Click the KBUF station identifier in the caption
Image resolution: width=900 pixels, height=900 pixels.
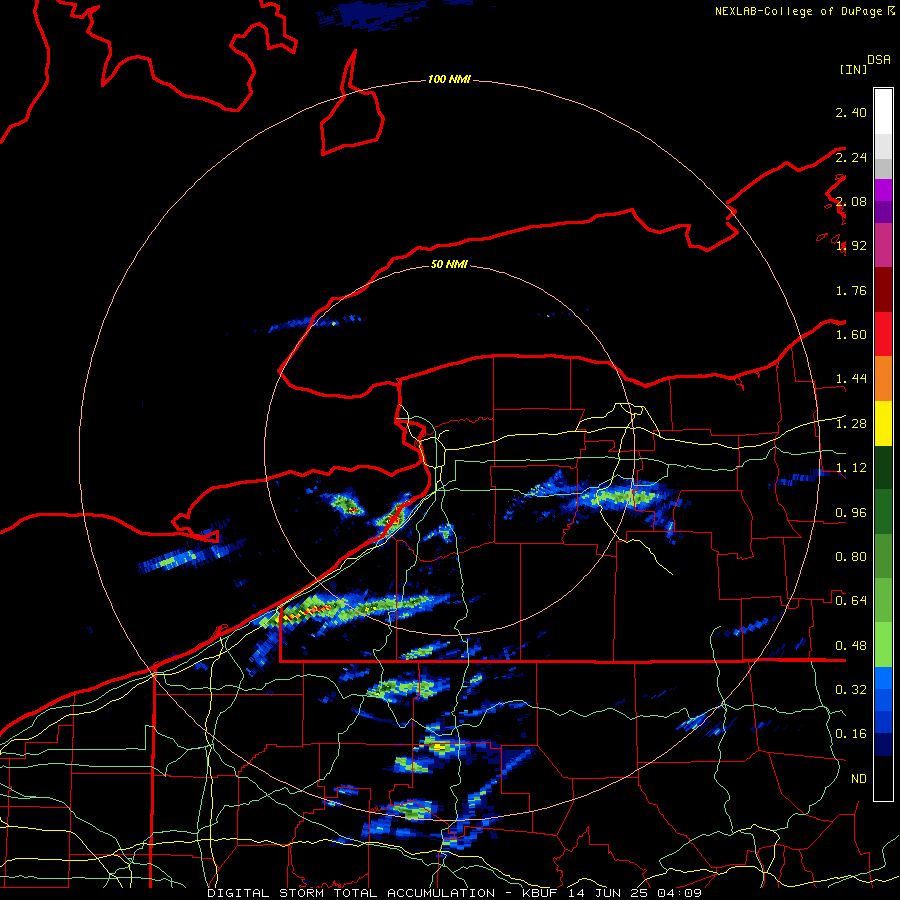click(540, 893)
